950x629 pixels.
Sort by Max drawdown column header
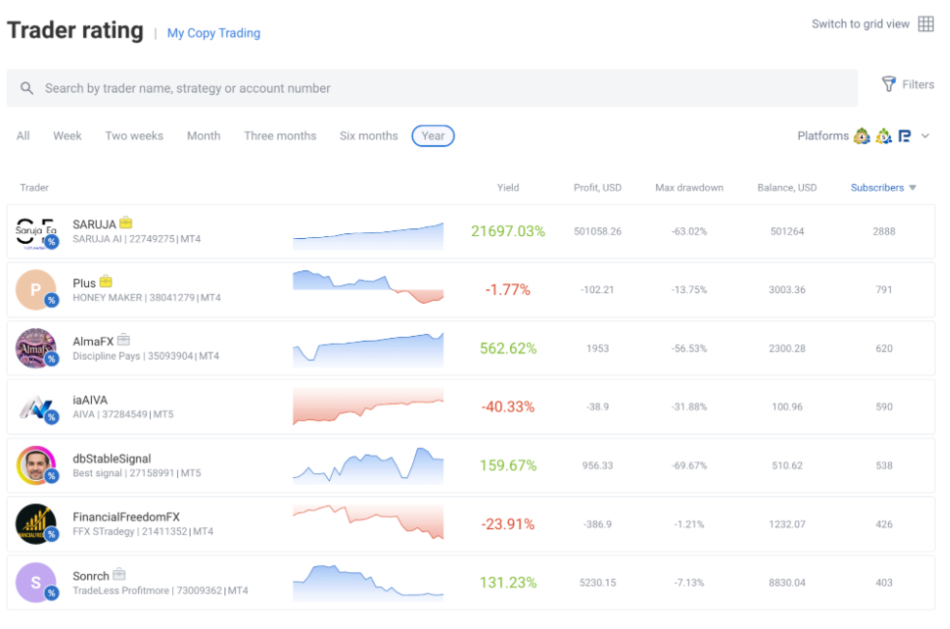689,188
